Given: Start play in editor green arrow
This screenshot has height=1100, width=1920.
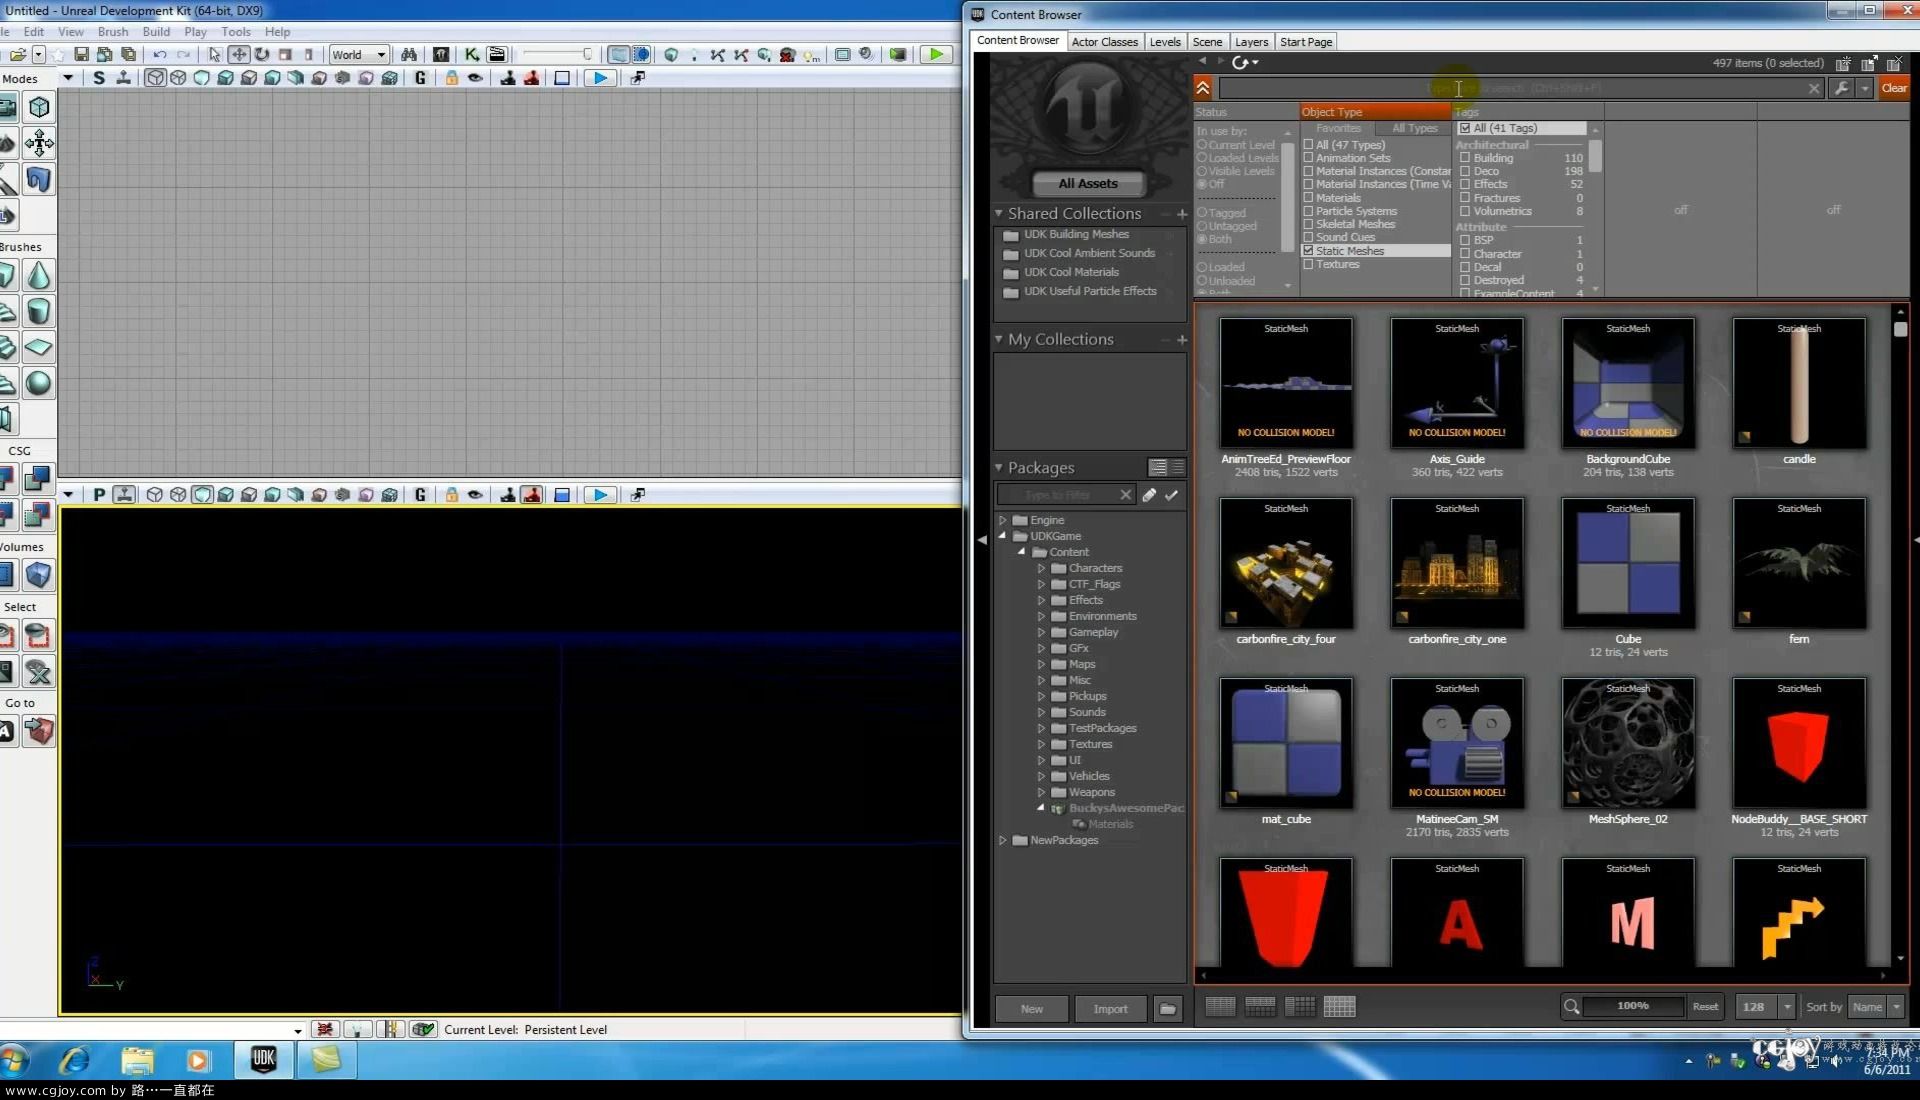Looking at the screenshot, I should click(936, 55).
